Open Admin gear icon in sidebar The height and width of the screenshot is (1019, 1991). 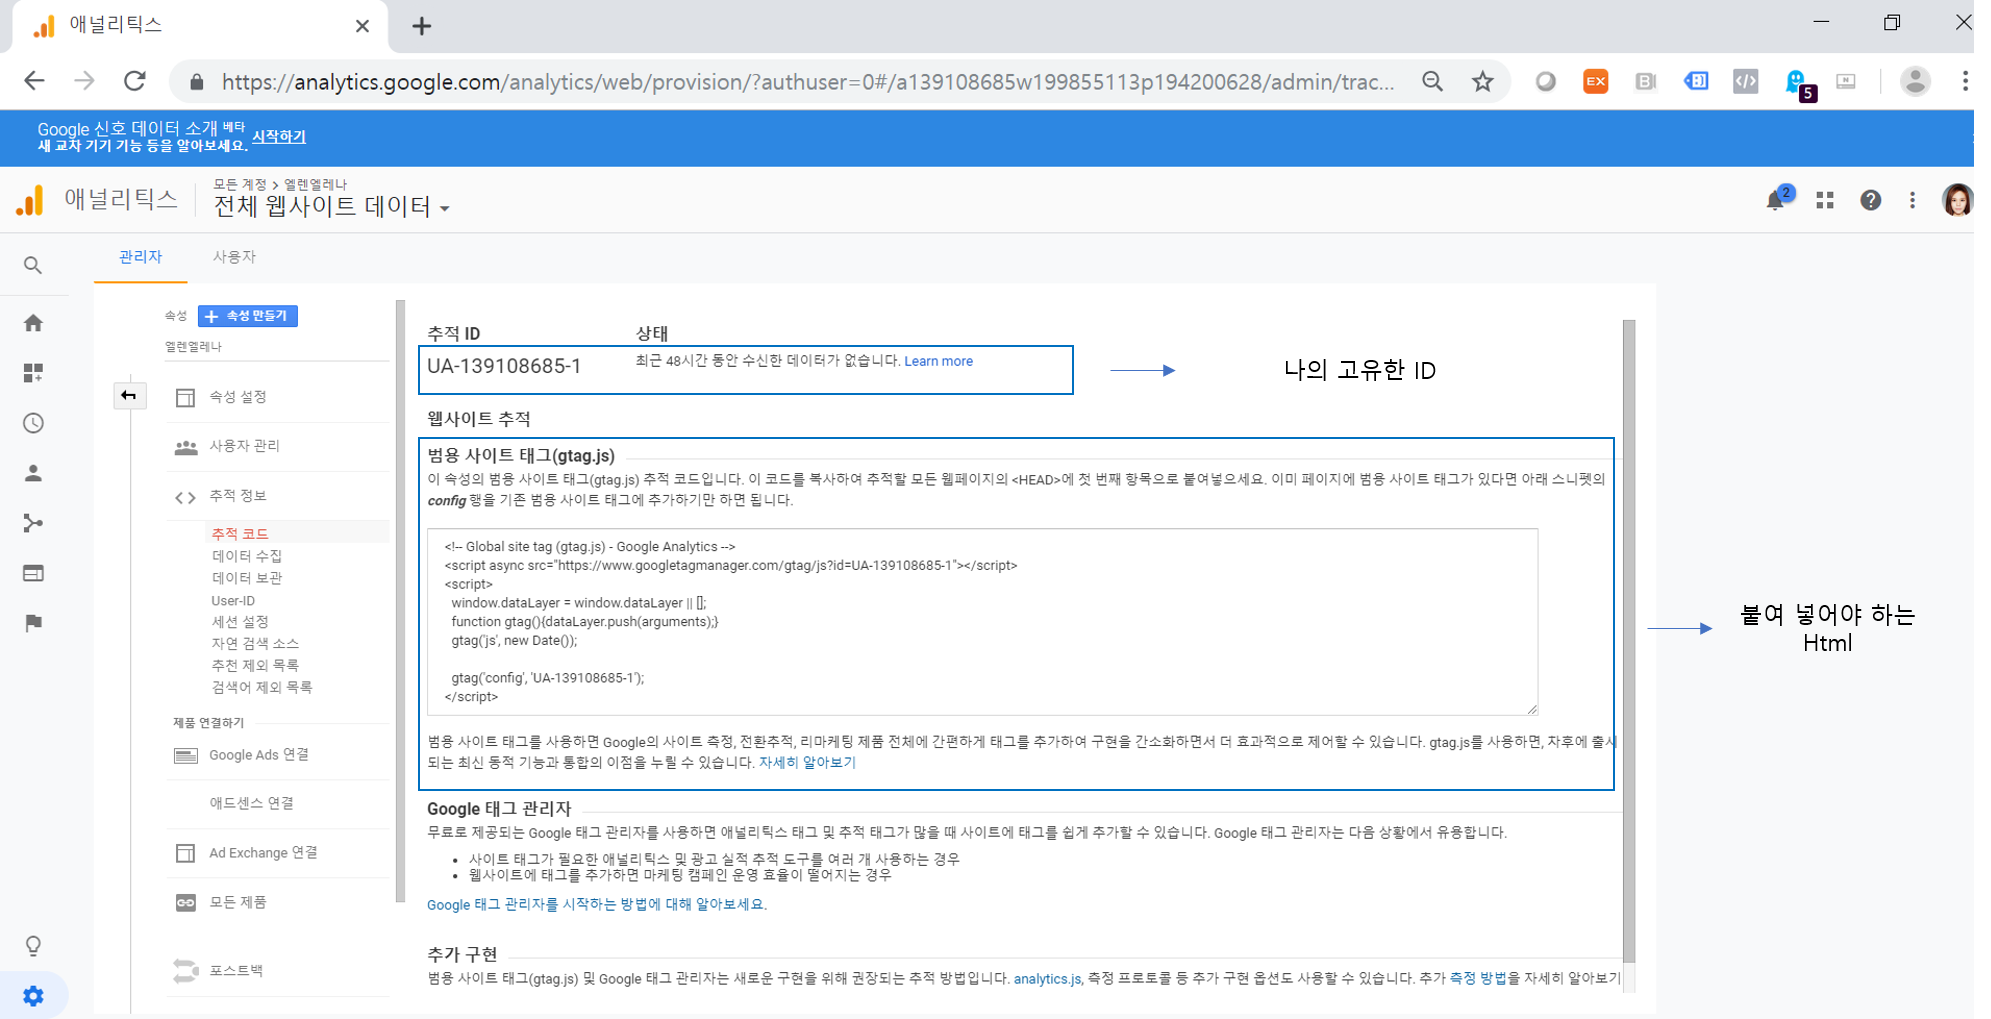click(33, 996)
